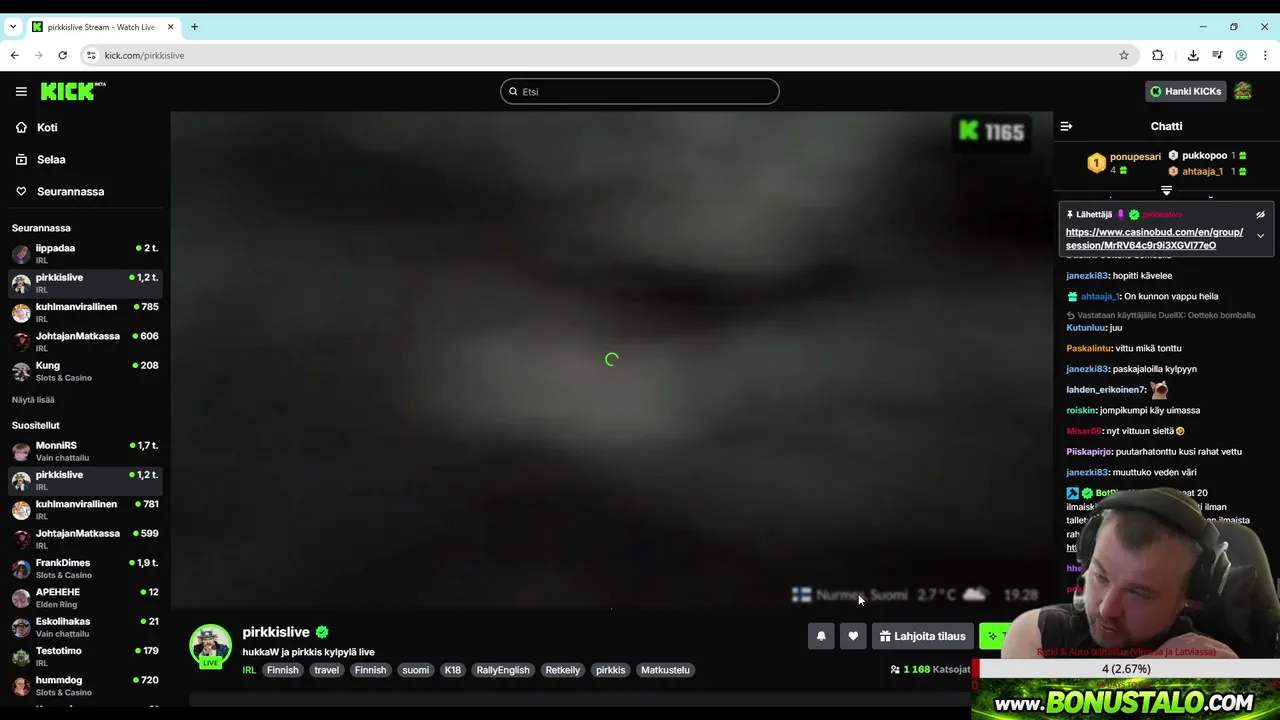This screenshot has height=720, width=1280.
Task: Open FrankDimes recommended channel
Action: coord(85,568)
